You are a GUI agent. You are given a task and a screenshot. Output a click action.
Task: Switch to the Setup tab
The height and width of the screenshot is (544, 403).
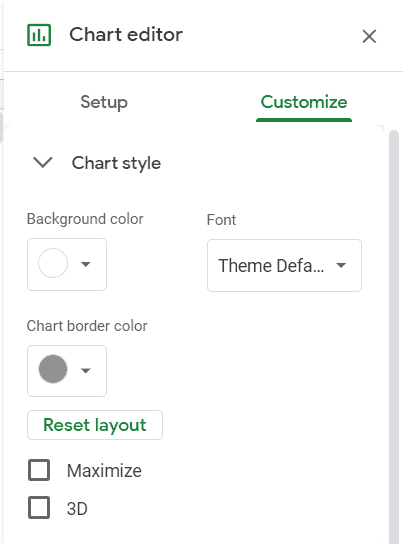tap(104, 102)
